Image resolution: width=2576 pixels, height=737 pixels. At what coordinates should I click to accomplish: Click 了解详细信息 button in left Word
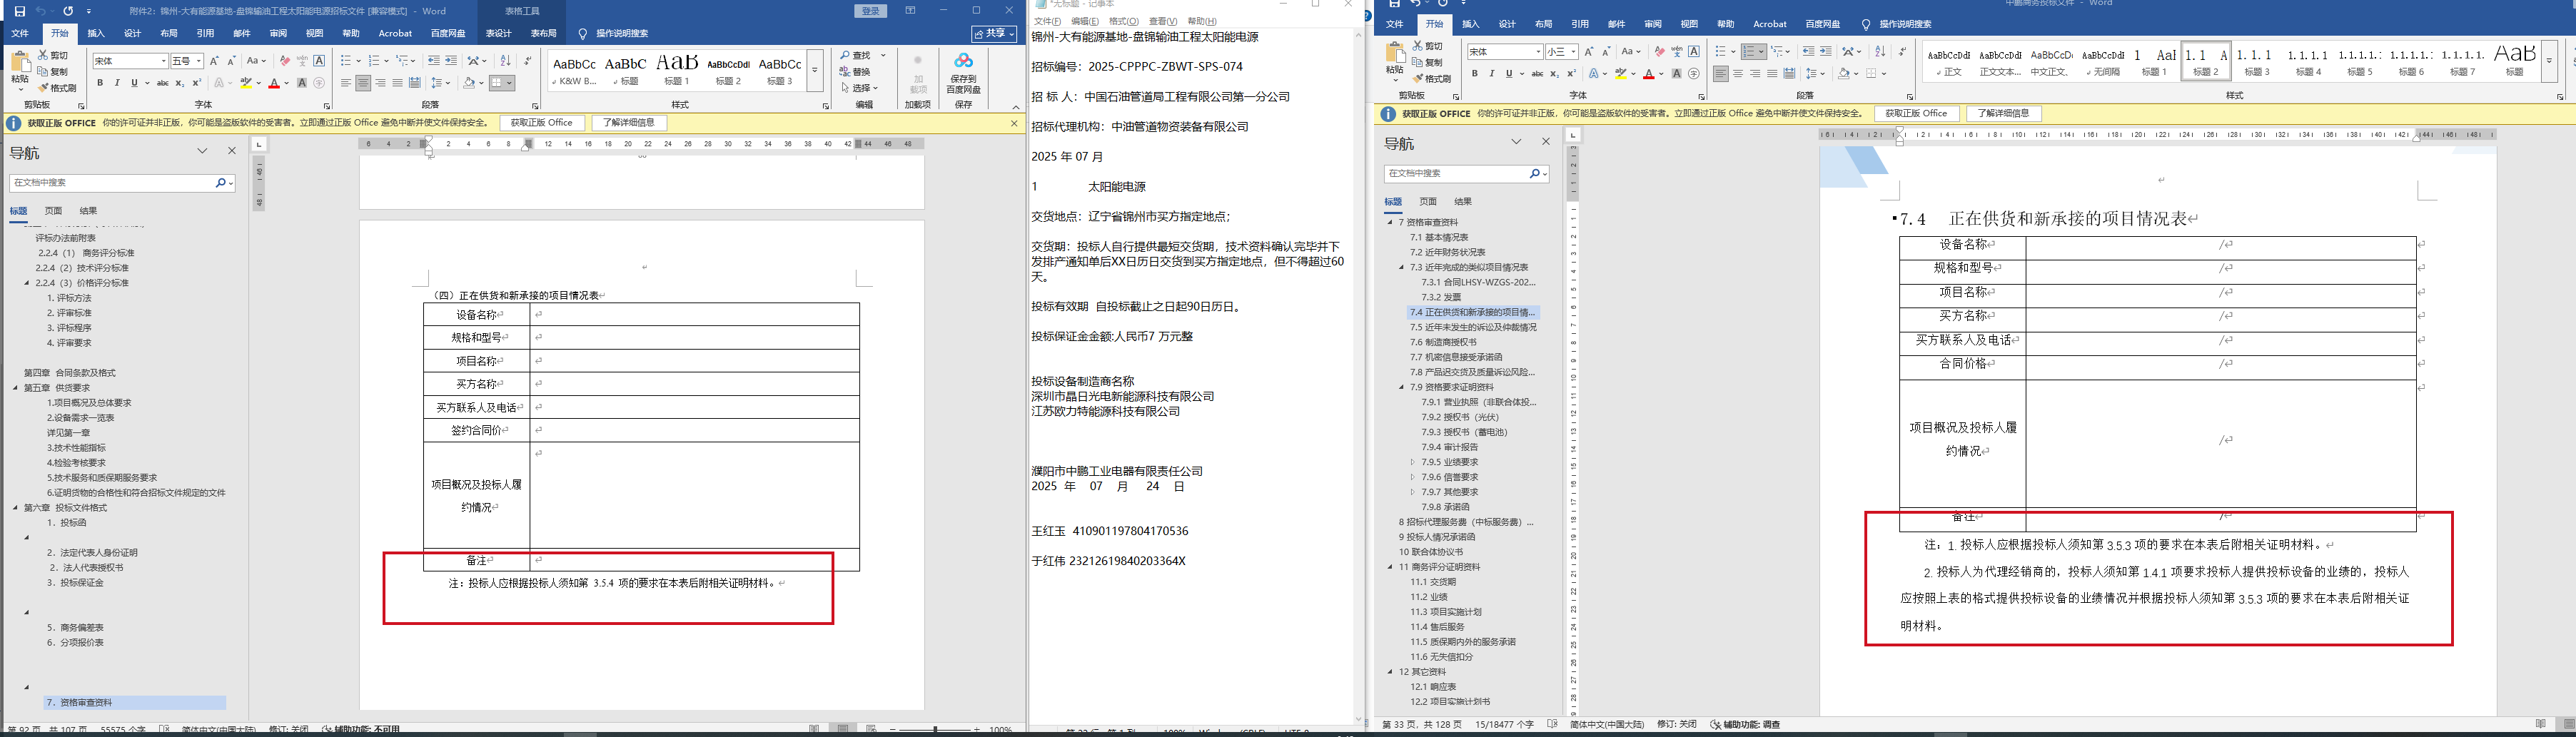point(629,123)
